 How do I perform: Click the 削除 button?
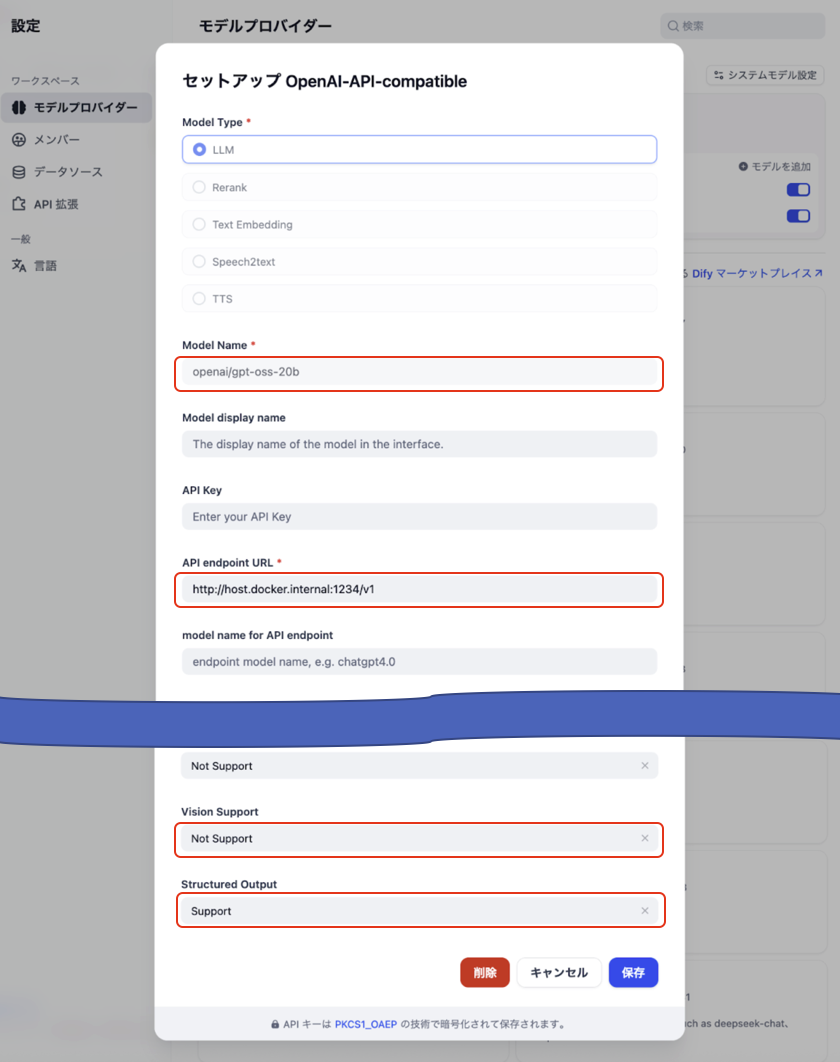click(484, 973)
